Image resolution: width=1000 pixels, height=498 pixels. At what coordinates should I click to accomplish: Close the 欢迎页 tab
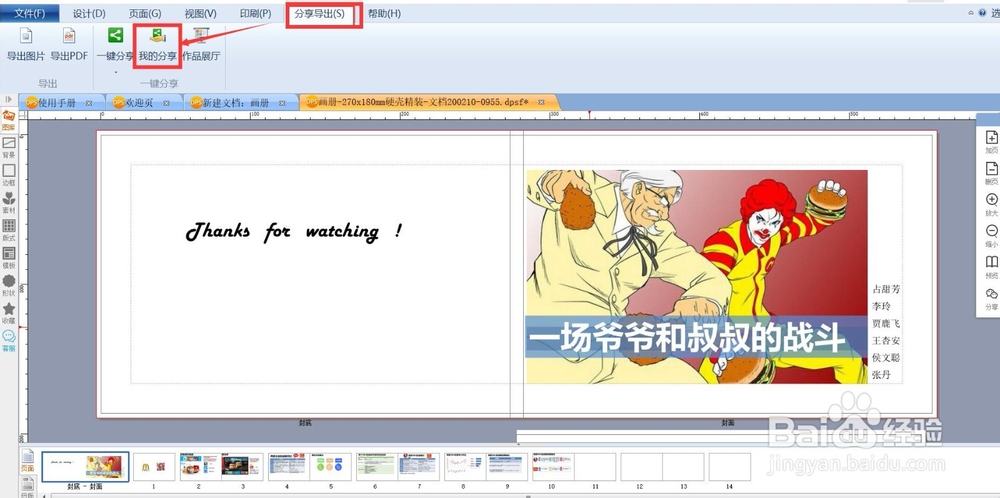tap(166, 103)
